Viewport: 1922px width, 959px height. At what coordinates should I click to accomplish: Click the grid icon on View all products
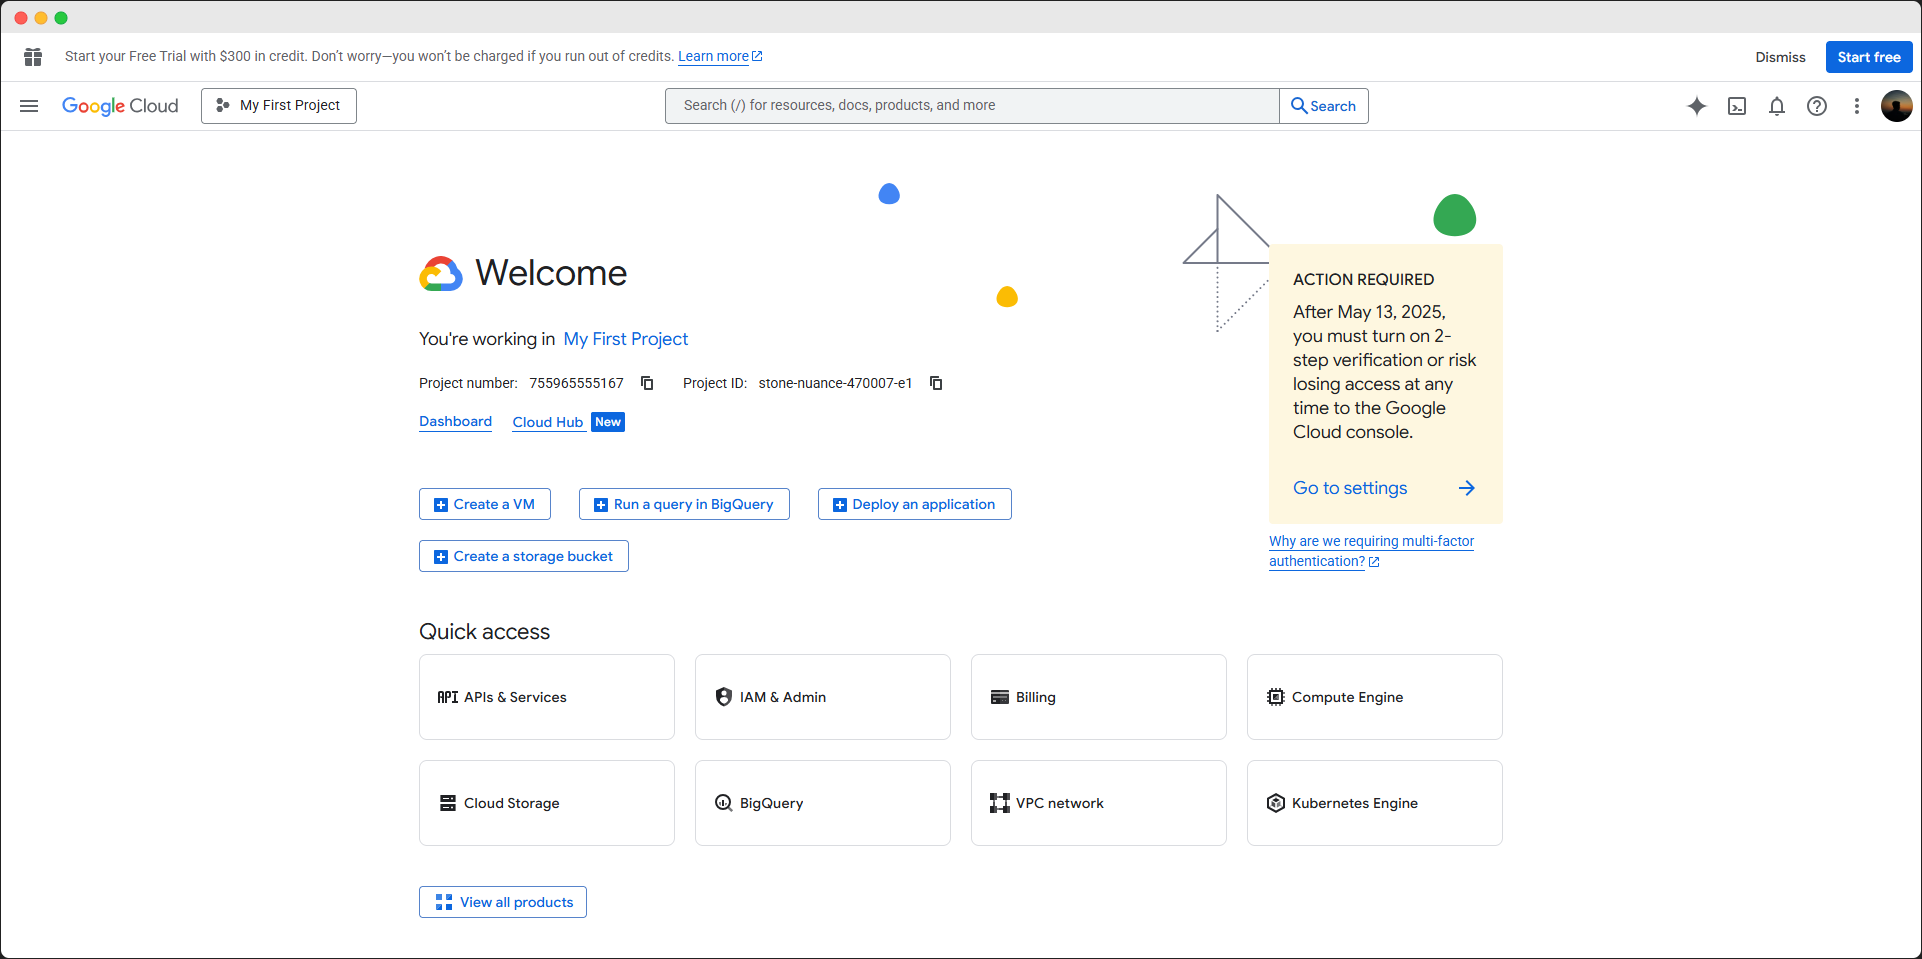click(x=444, y=902)
